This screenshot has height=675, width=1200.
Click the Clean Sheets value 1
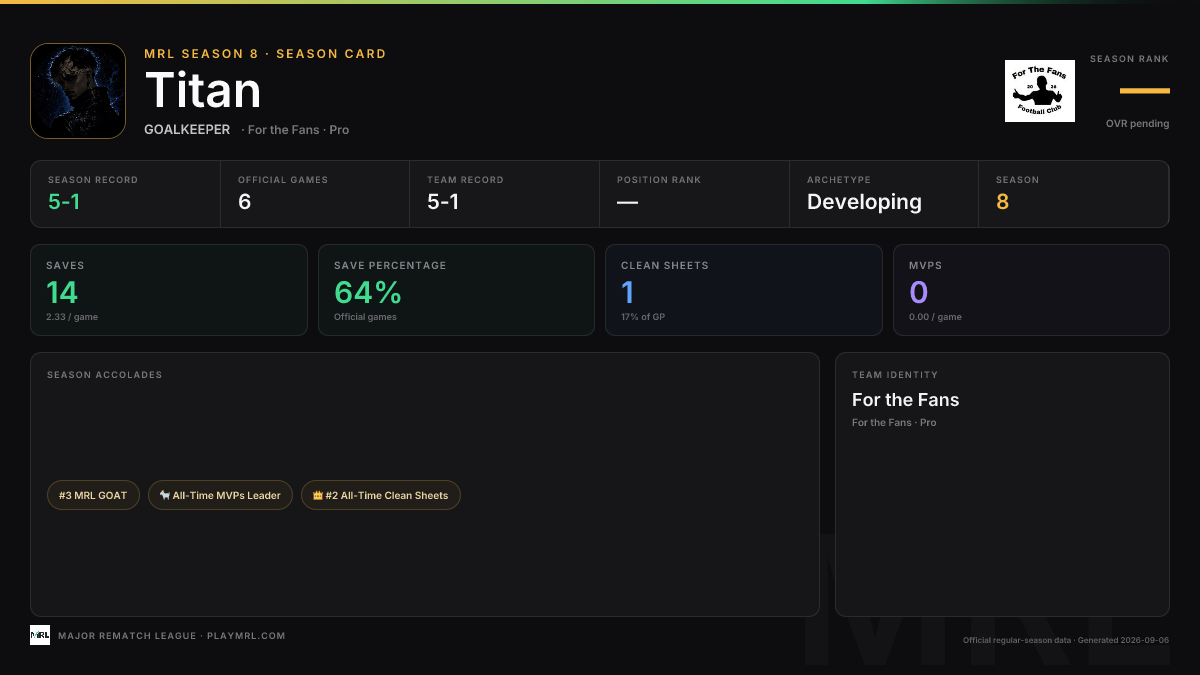(628, 293)
